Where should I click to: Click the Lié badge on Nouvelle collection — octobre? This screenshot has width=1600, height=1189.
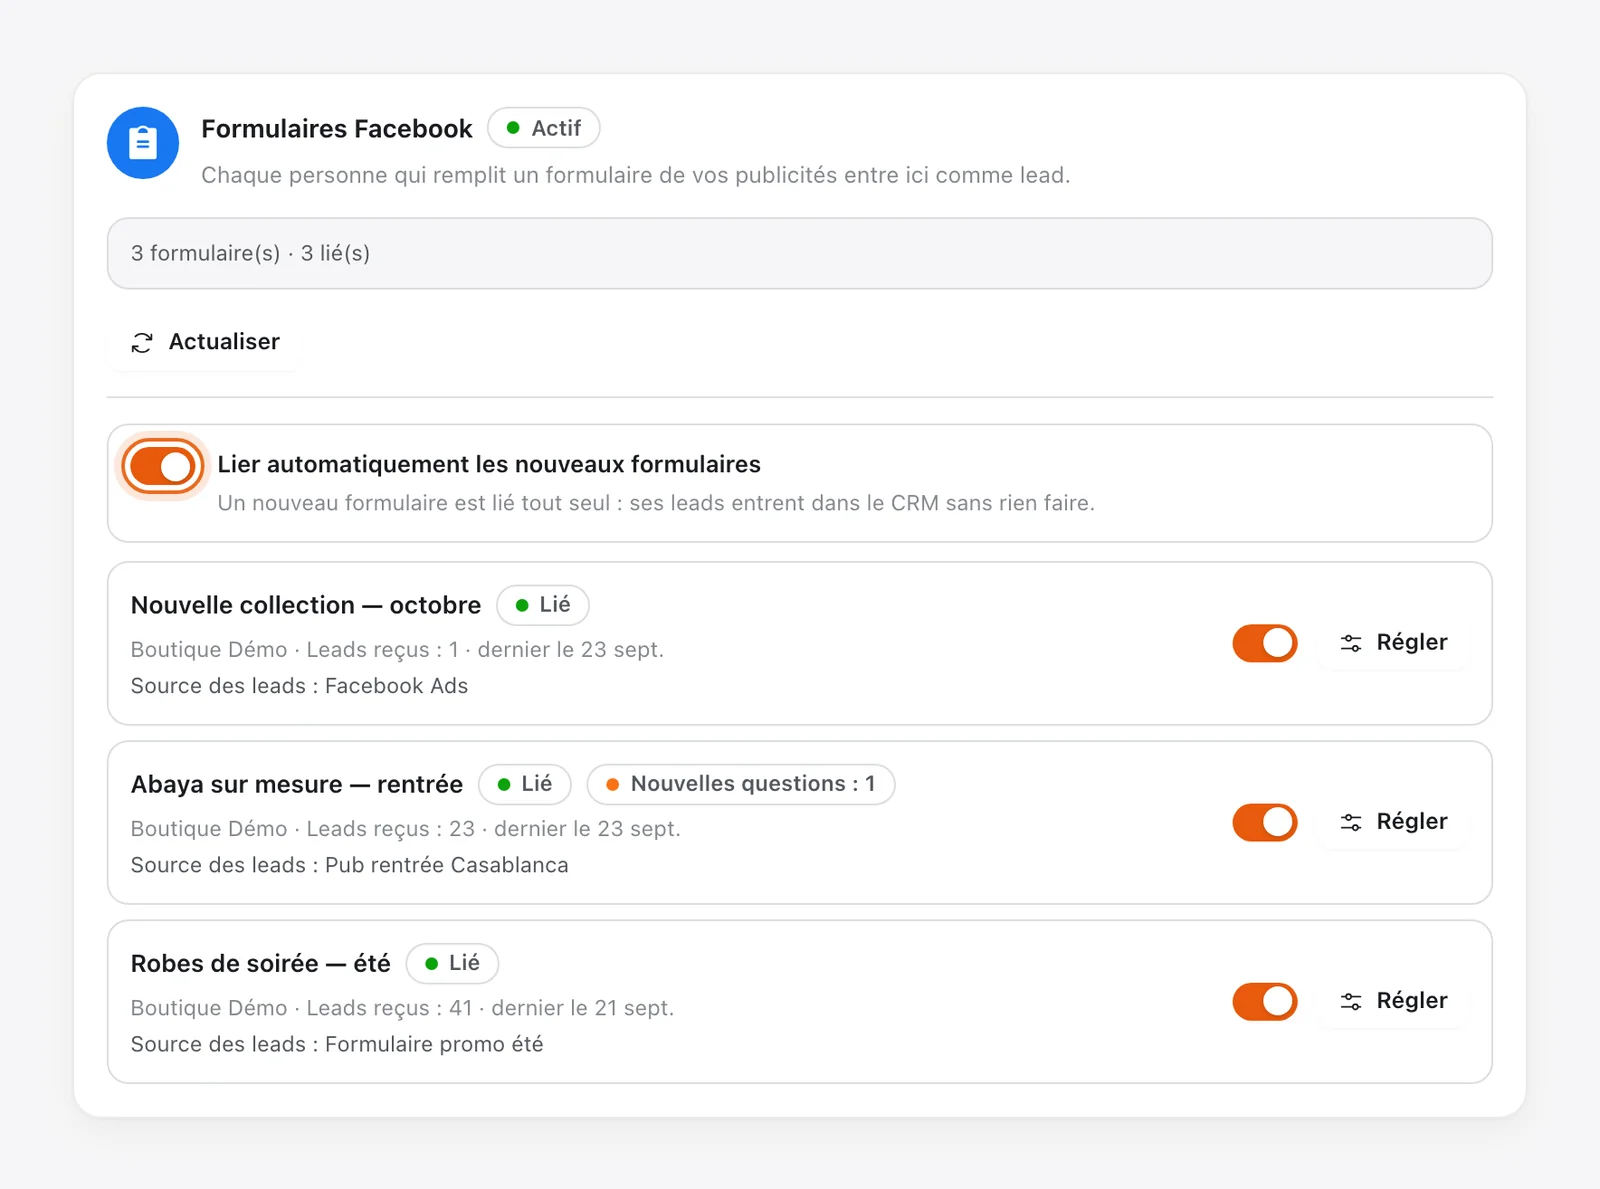pyautogui.click(x=543, y=605)
